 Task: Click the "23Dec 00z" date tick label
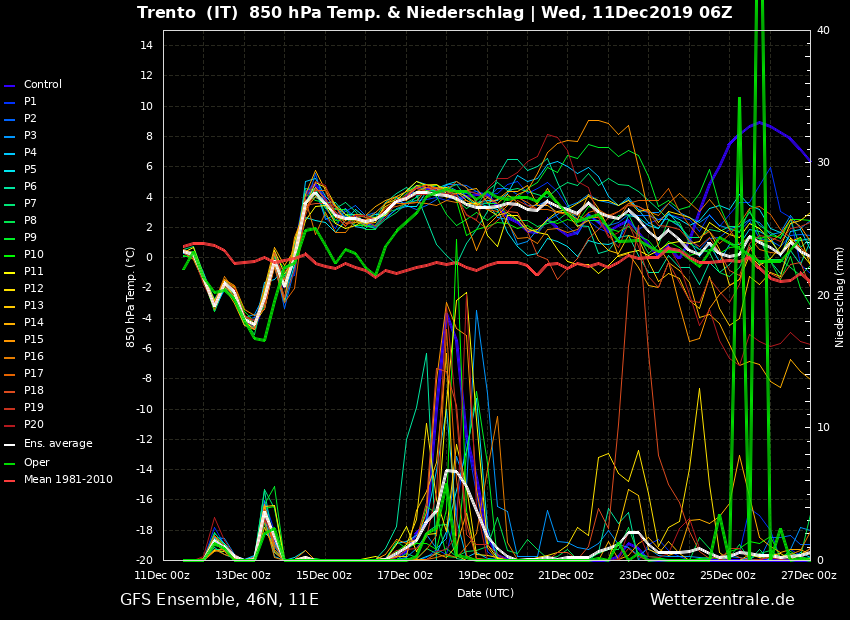647,576
